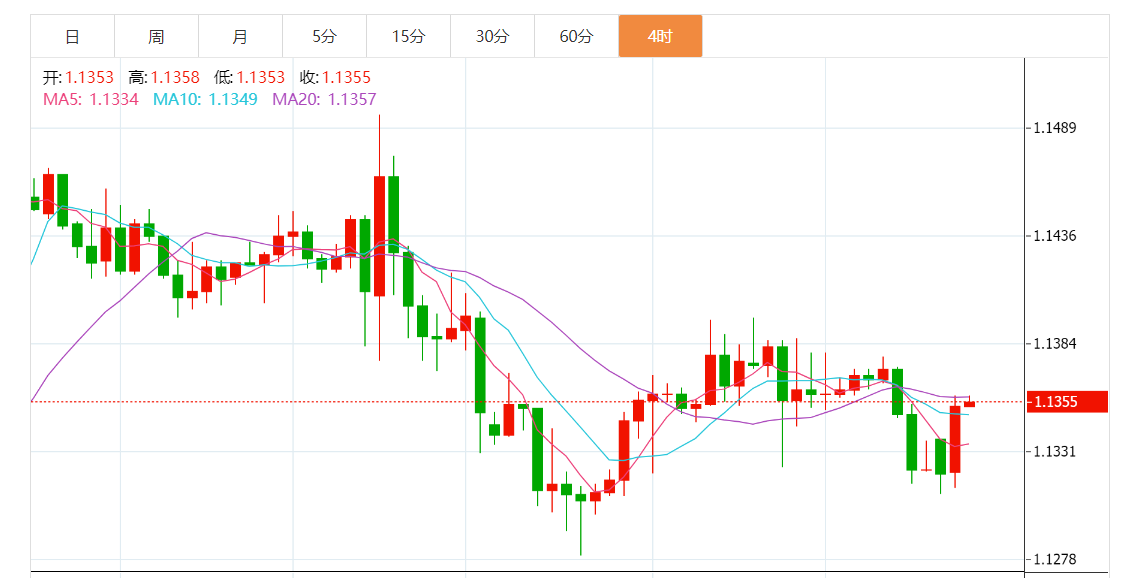
Task: Open the 月 (monthly) chart tab
Action: pyautogui.click(x=240, y=37)
